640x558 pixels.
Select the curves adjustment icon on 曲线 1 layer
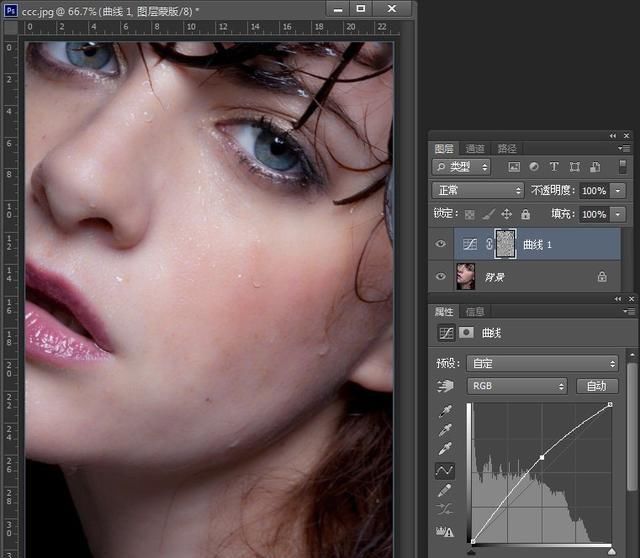[x=470, y=244]
